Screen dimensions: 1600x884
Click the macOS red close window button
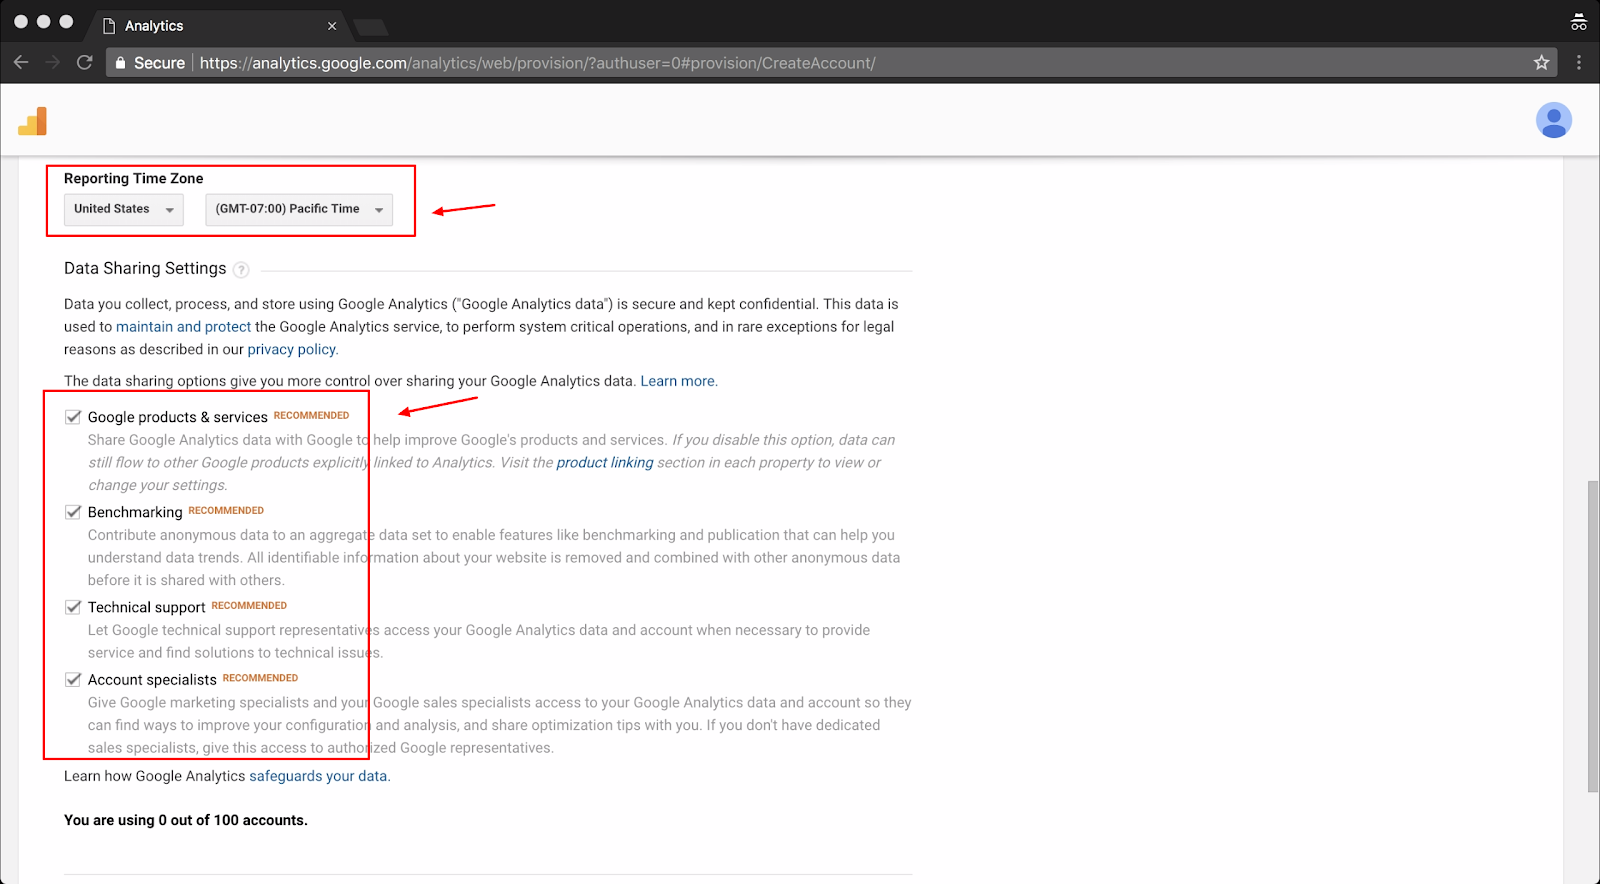21,21
